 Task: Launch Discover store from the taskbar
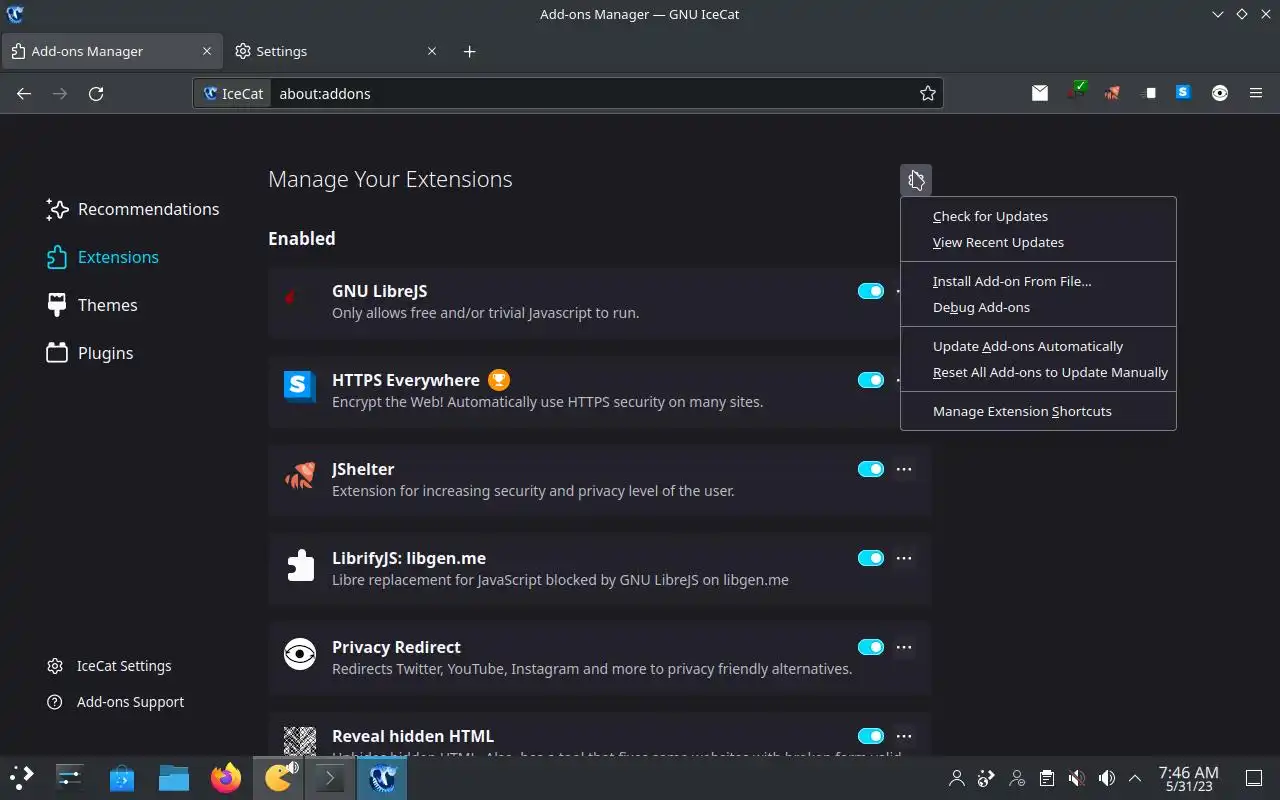click(122, 777)
